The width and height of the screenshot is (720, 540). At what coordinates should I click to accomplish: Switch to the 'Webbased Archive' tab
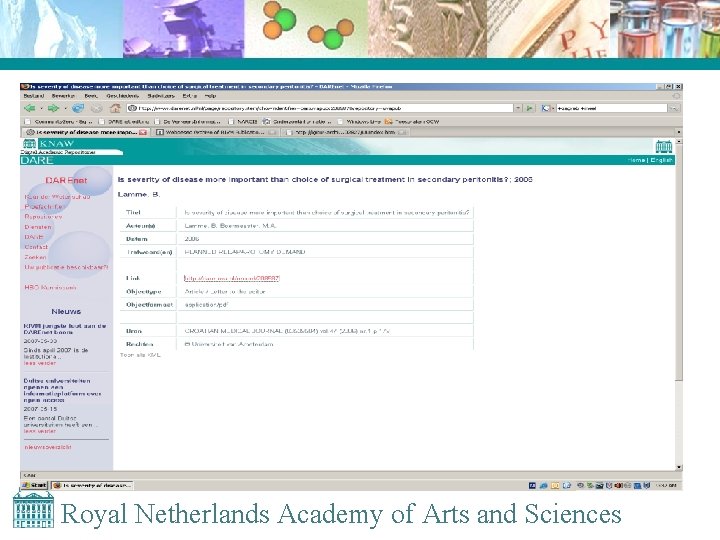(x=215, y=132)
